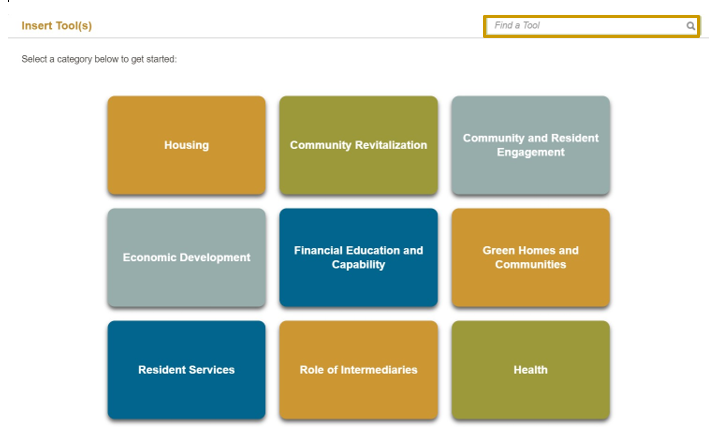This screenshot has width=716, height=436.
Task: Open Green Homes and Communities category
Action: pos(531,257)
